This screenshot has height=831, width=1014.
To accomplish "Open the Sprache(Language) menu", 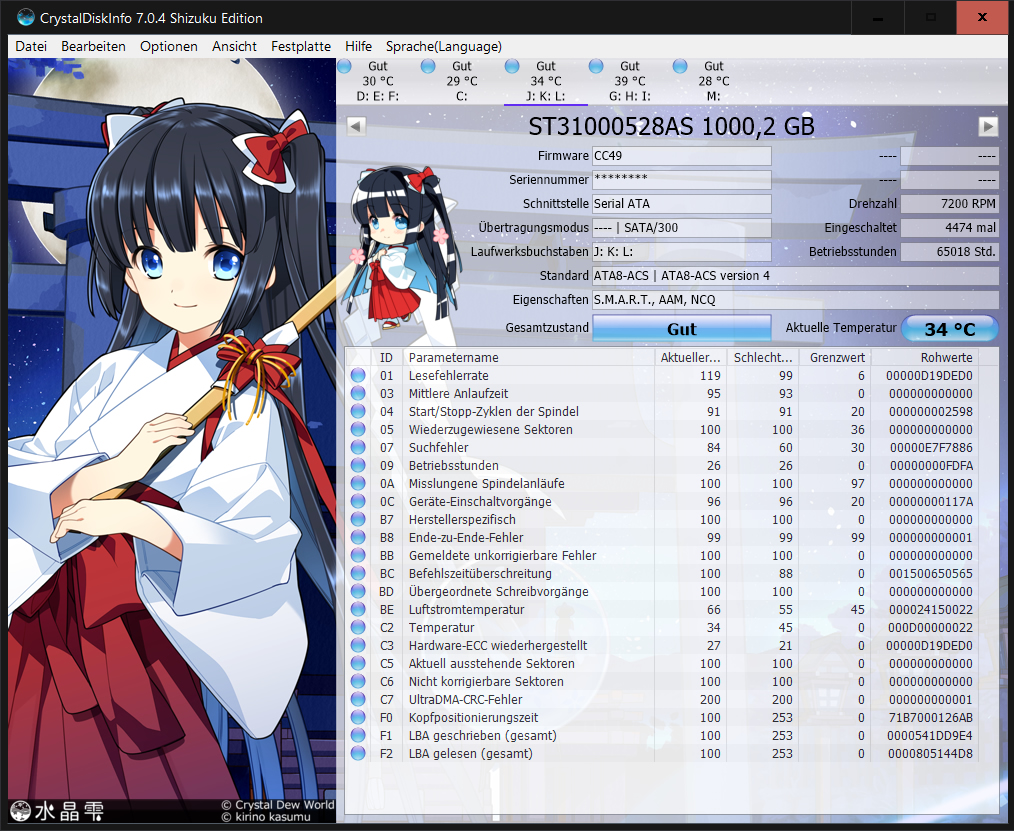I will (x=444, y=46).
